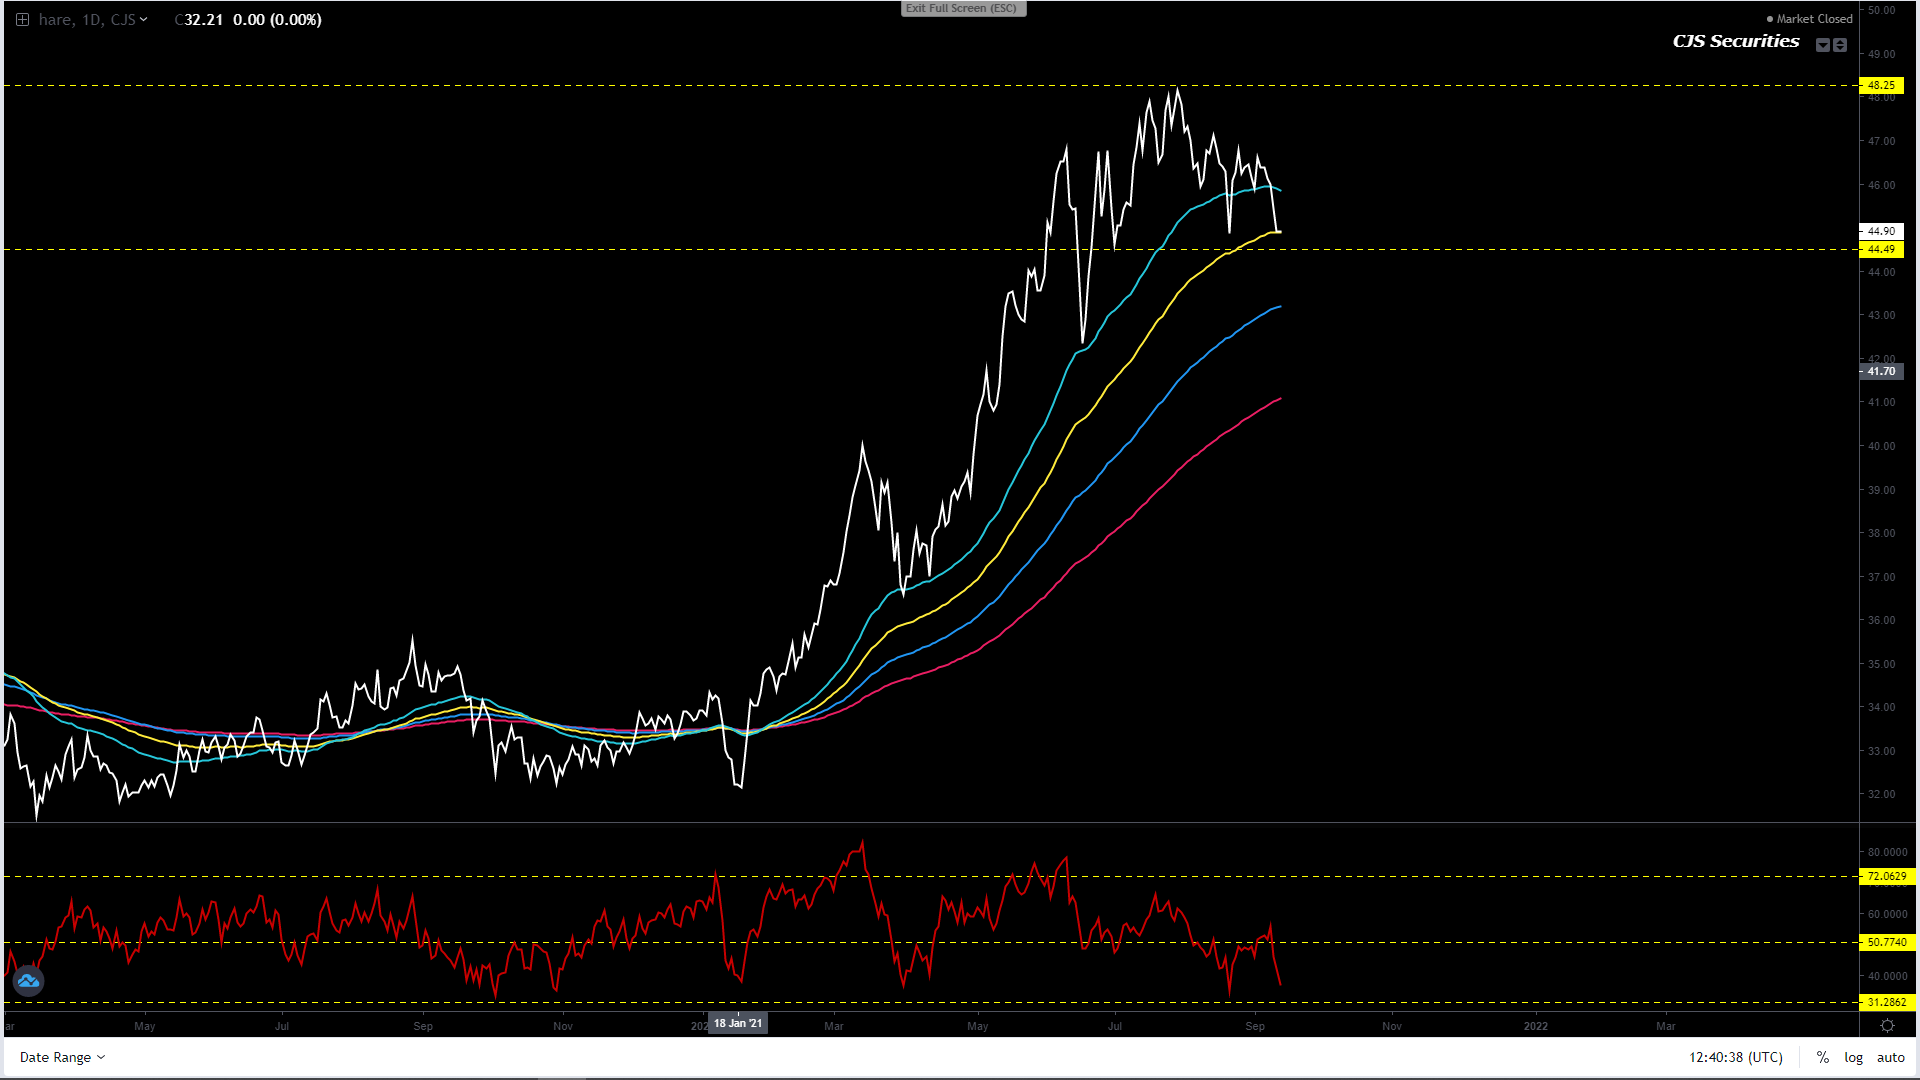
Task: Open chart settings gear icon
Action: (x=1887, y=1026)
